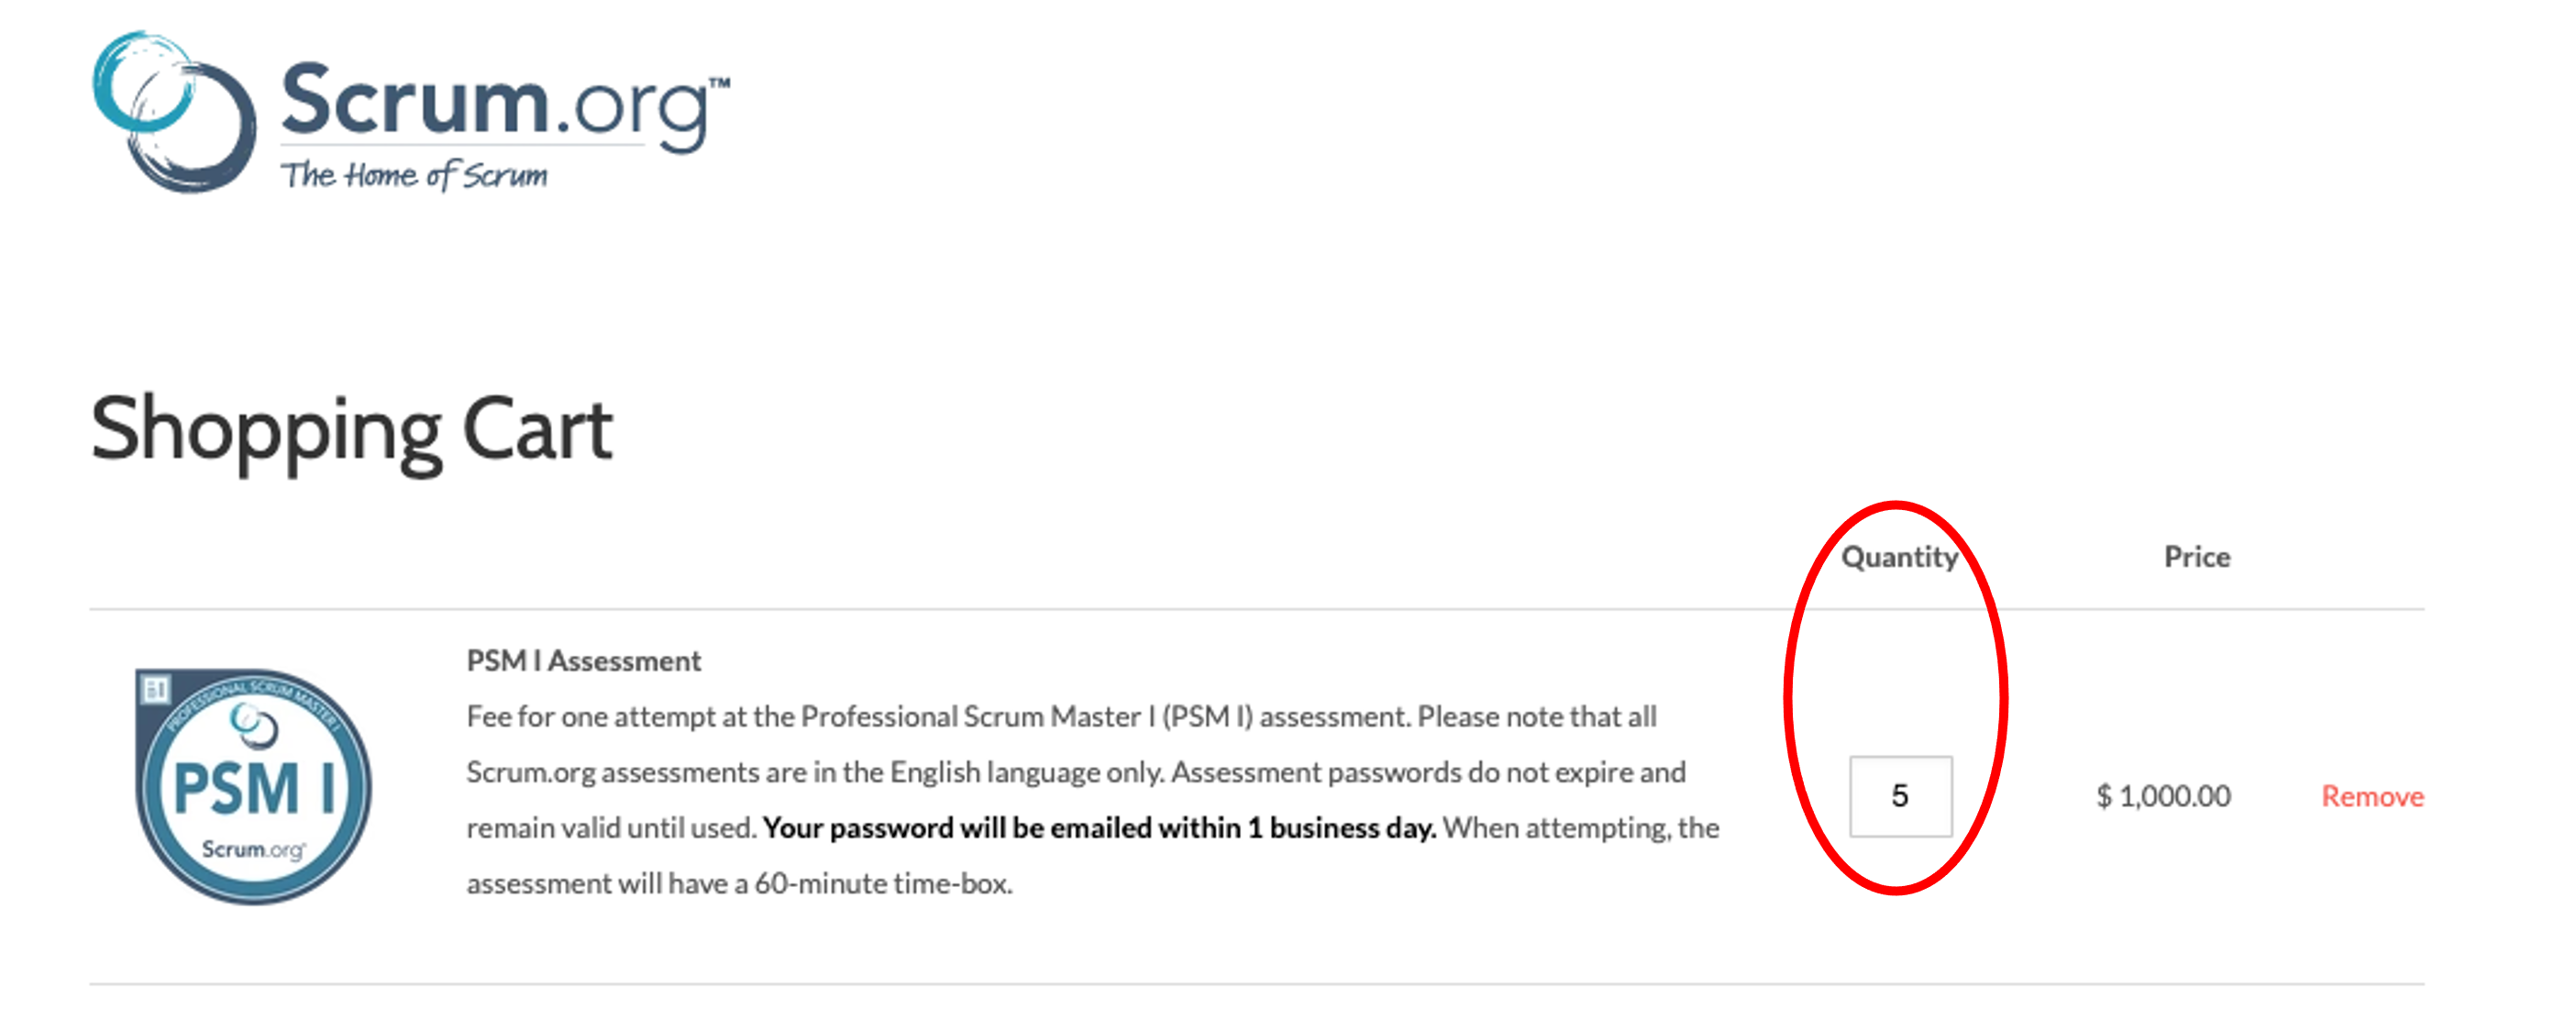Click the Scrum.org swirl logo icon
This screenshot has width=2576, height=1009.
pyautogui.click(x=172, y=112)
